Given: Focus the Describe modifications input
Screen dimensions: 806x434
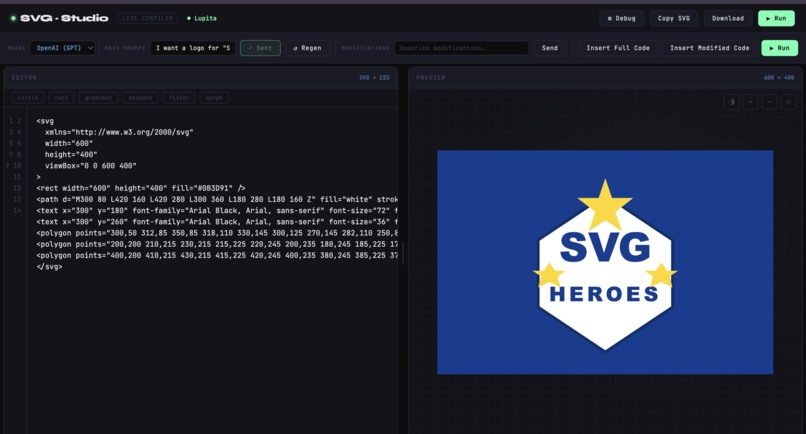Looking at the screenshot, I should 461,48.
